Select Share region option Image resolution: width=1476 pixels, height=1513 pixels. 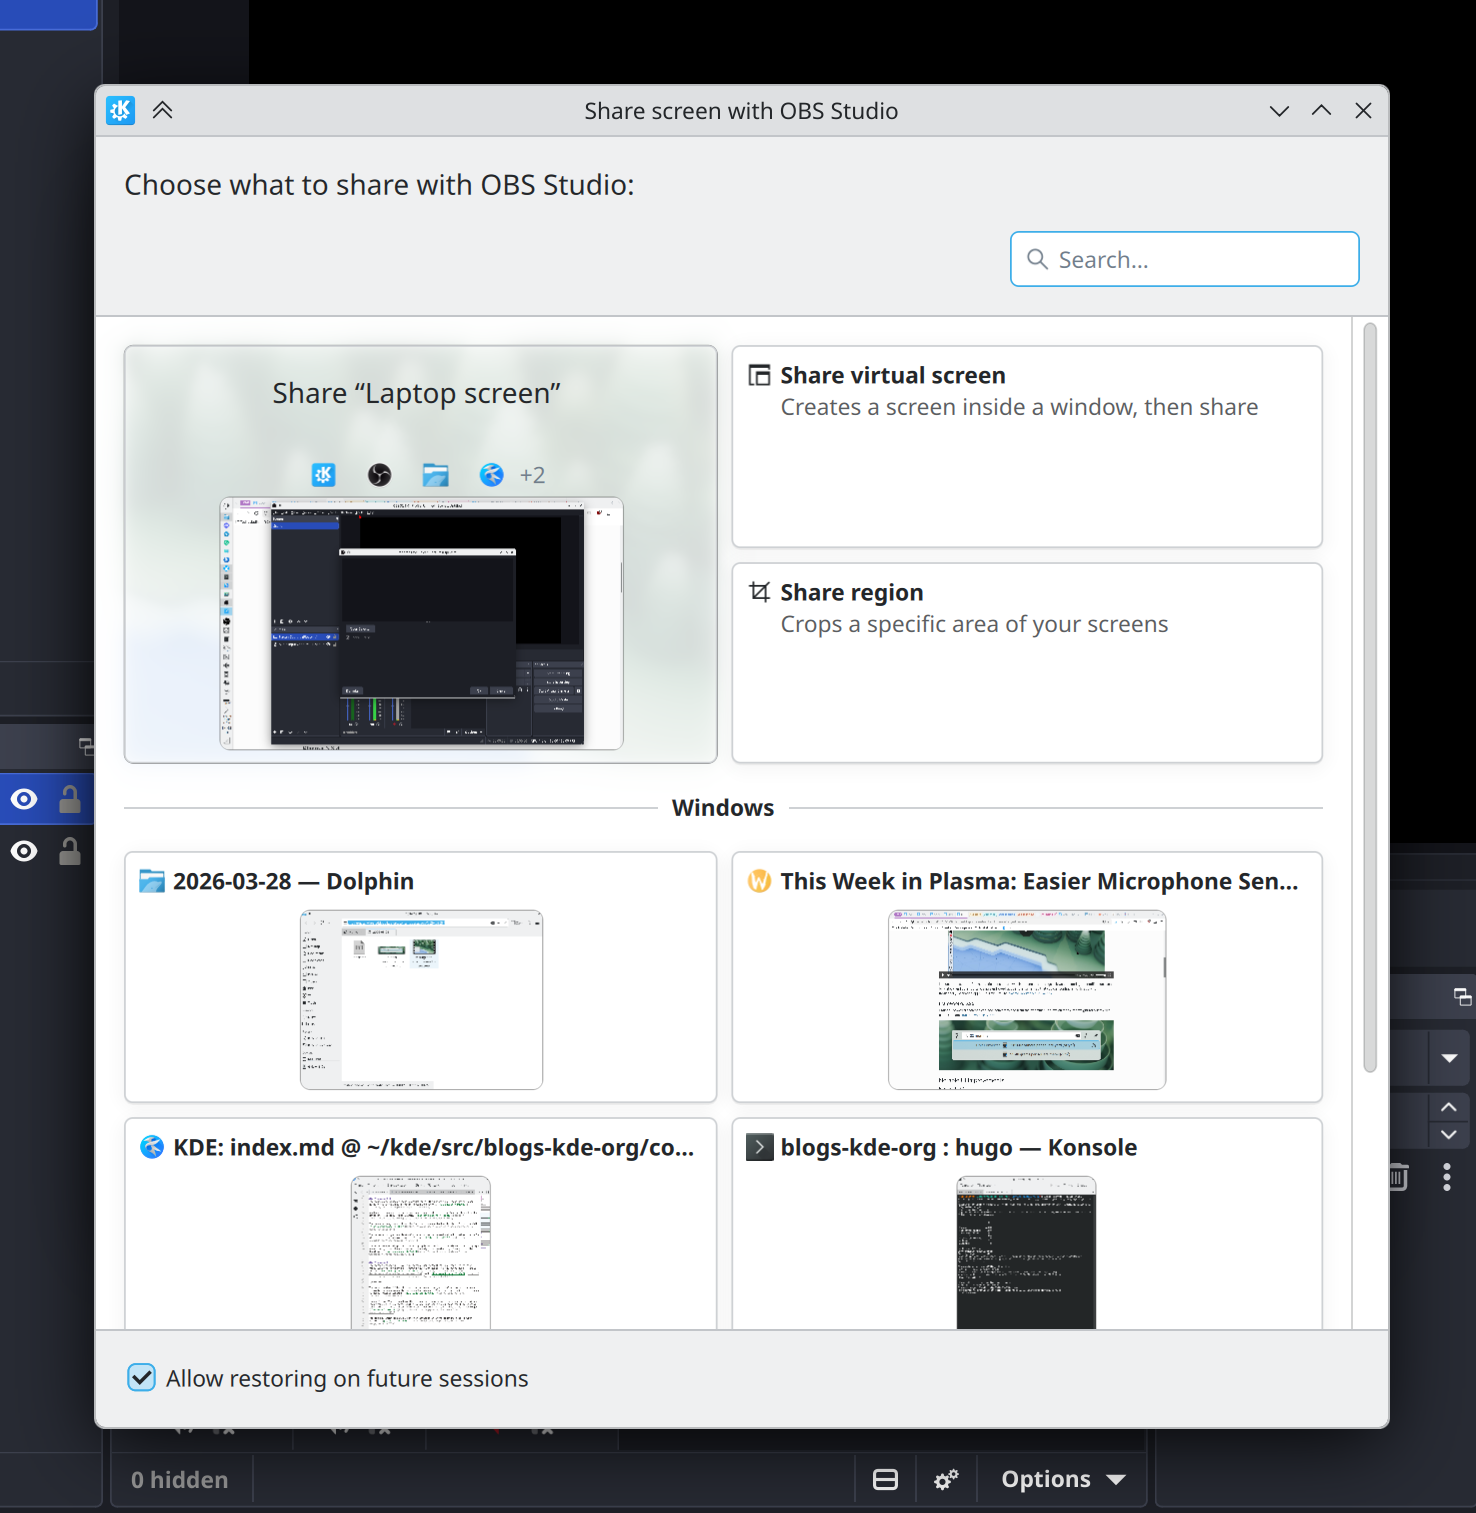point(1026,662)
